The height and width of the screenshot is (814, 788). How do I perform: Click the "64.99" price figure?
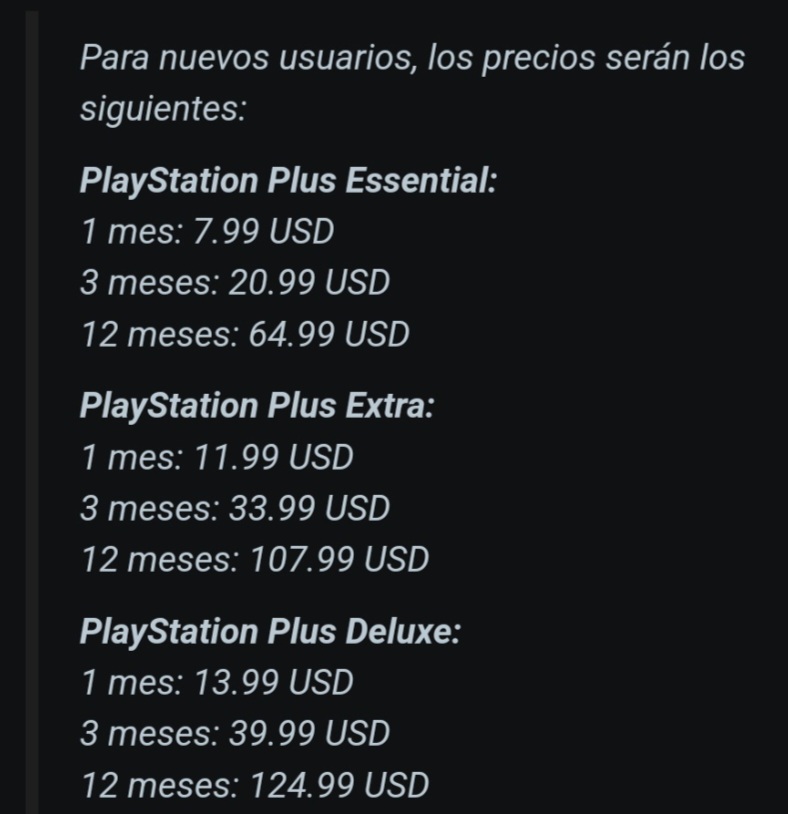[291, 334]
